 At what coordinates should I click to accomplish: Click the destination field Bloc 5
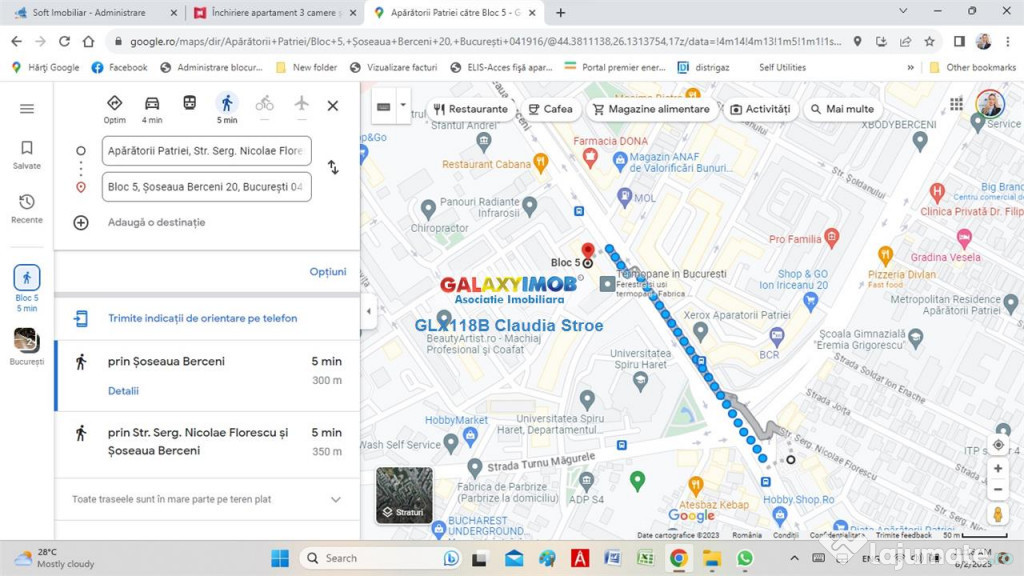coord(206,187)
